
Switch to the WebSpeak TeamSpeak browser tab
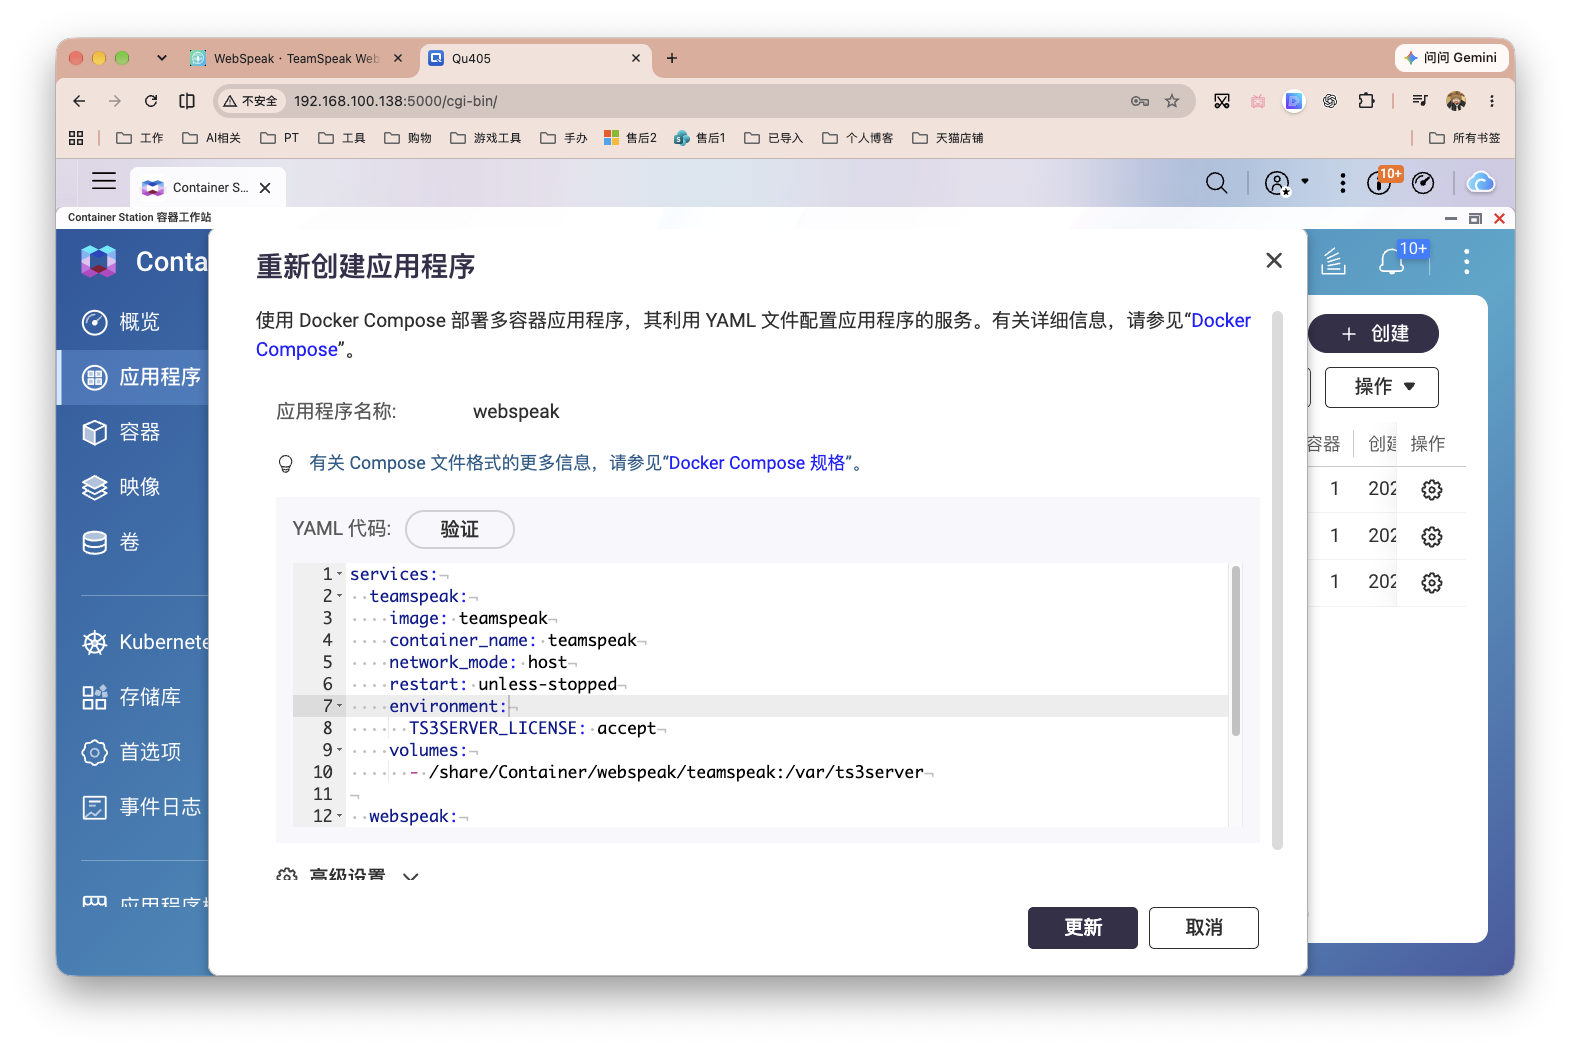296,59
